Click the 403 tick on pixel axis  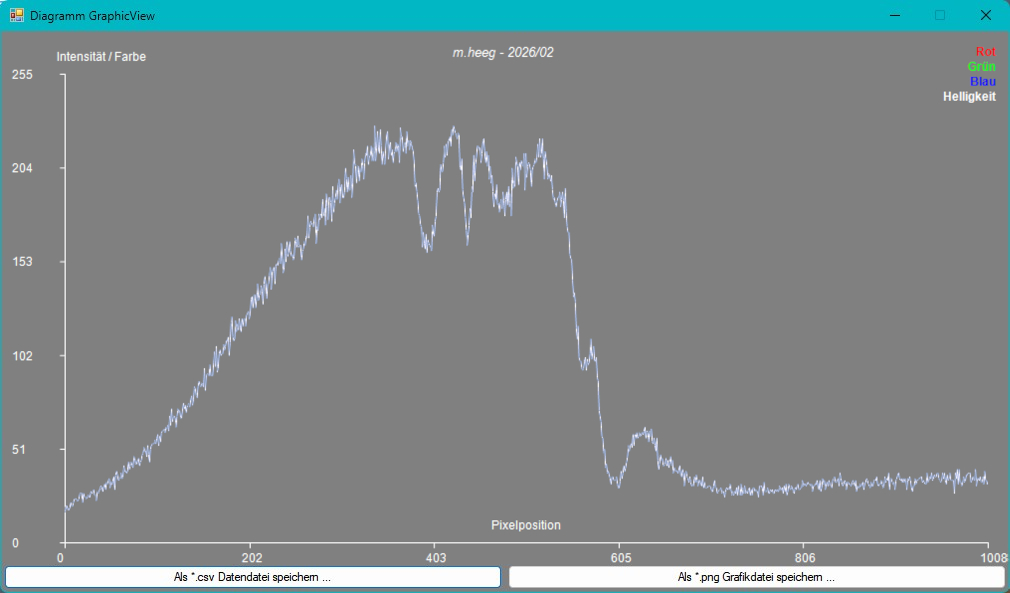coord(436,558)
